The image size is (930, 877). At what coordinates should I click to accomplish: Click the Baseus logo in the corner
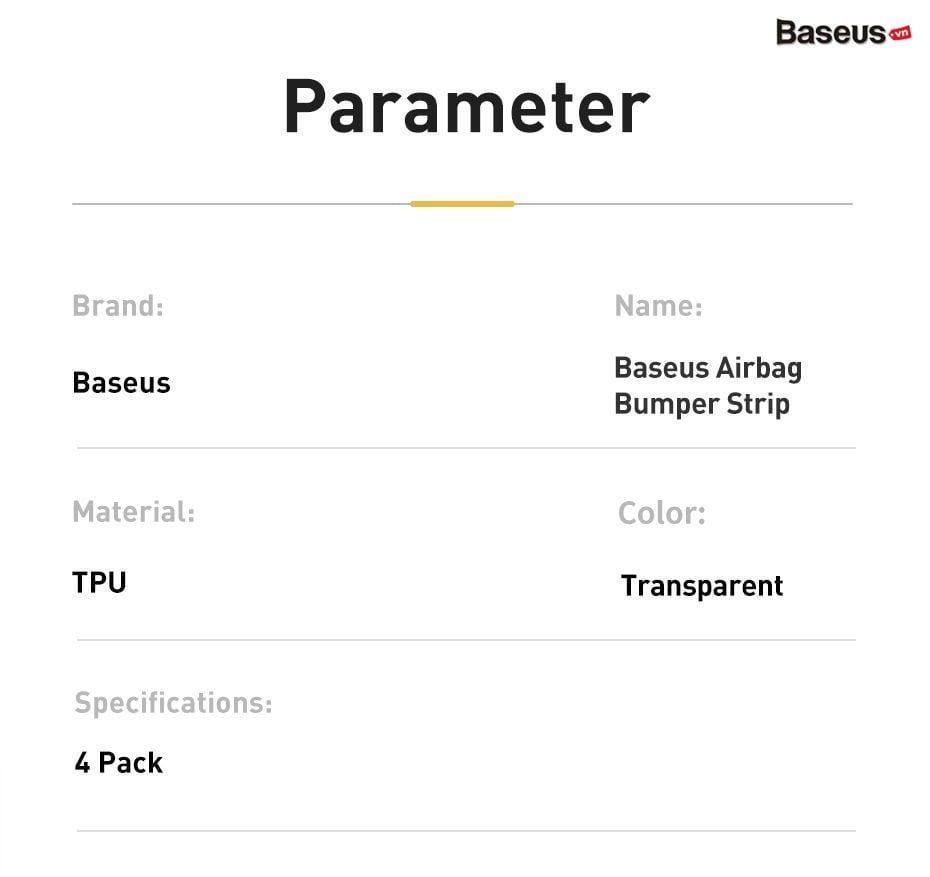point(843,32)
